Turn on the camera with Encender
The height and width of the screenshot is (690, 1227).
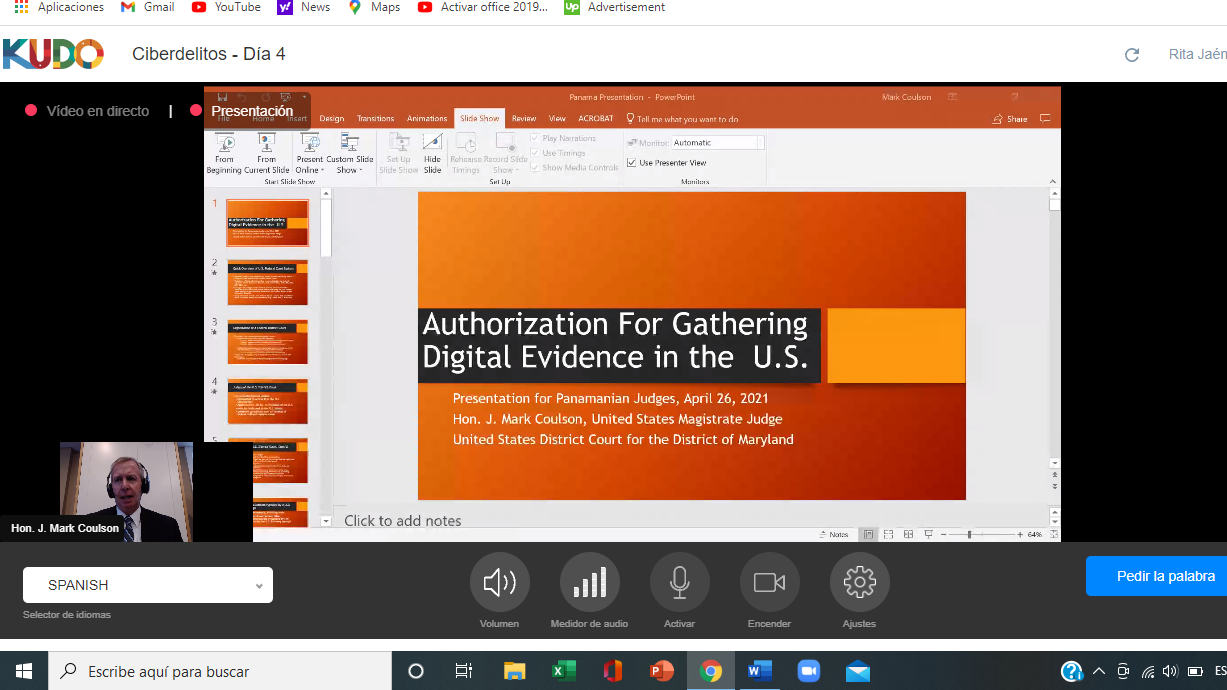770,582
